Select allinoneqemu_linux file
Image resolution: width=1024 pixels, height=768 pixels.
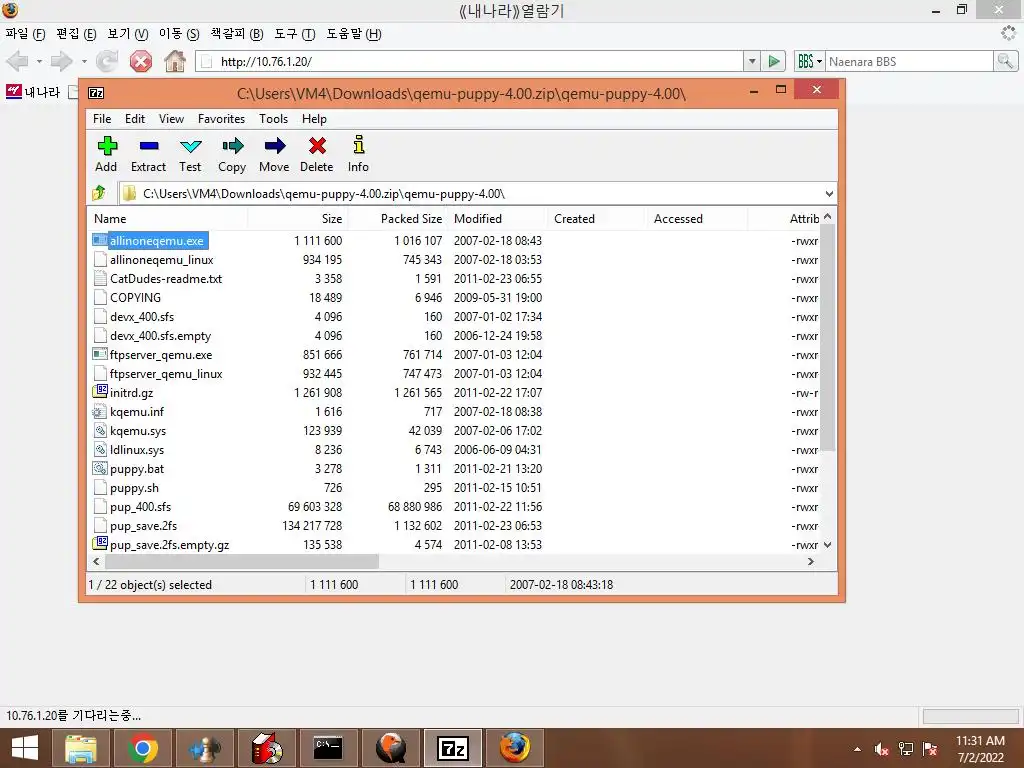tap(161, 260)
